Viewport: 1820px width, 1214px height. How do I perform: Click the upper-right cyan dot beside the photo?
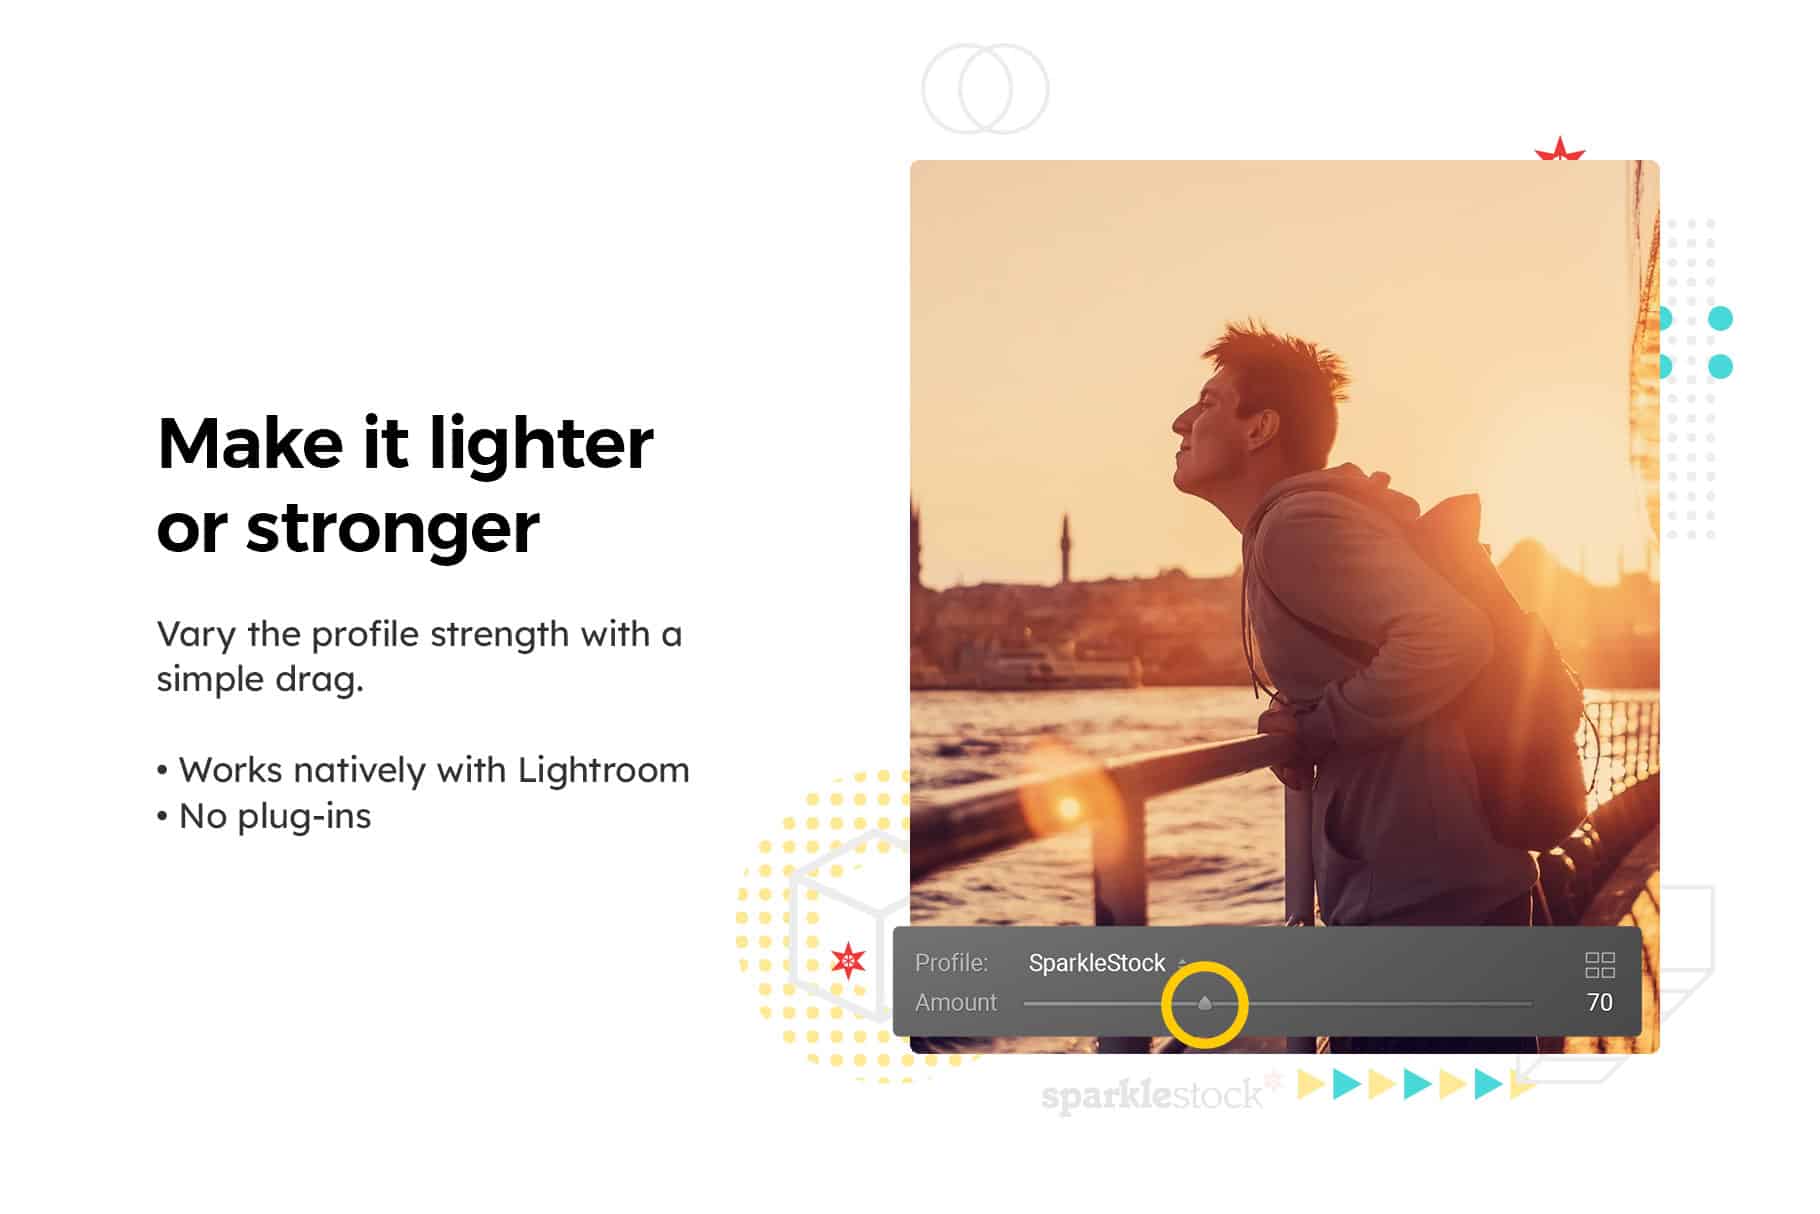1720,319
